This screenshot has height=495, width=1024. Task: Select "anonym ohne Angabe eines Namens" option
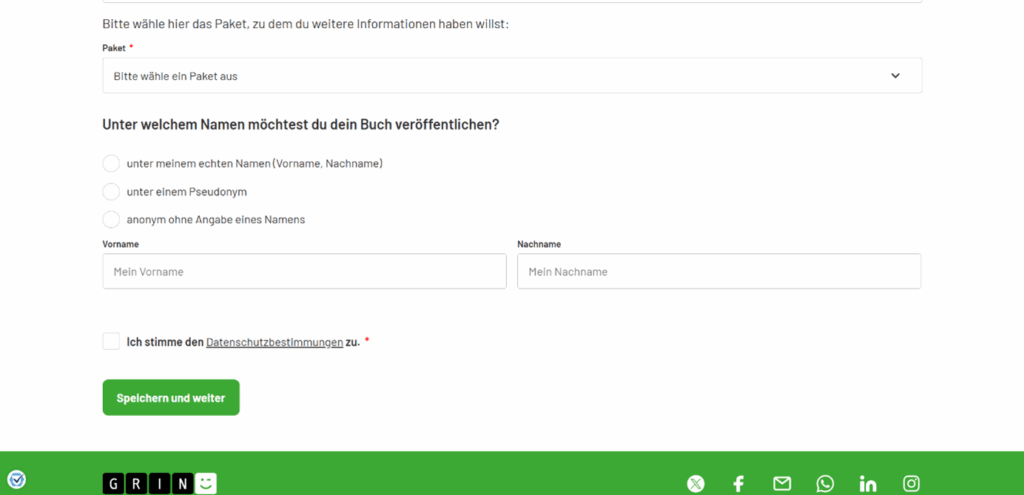pos(111,219)
